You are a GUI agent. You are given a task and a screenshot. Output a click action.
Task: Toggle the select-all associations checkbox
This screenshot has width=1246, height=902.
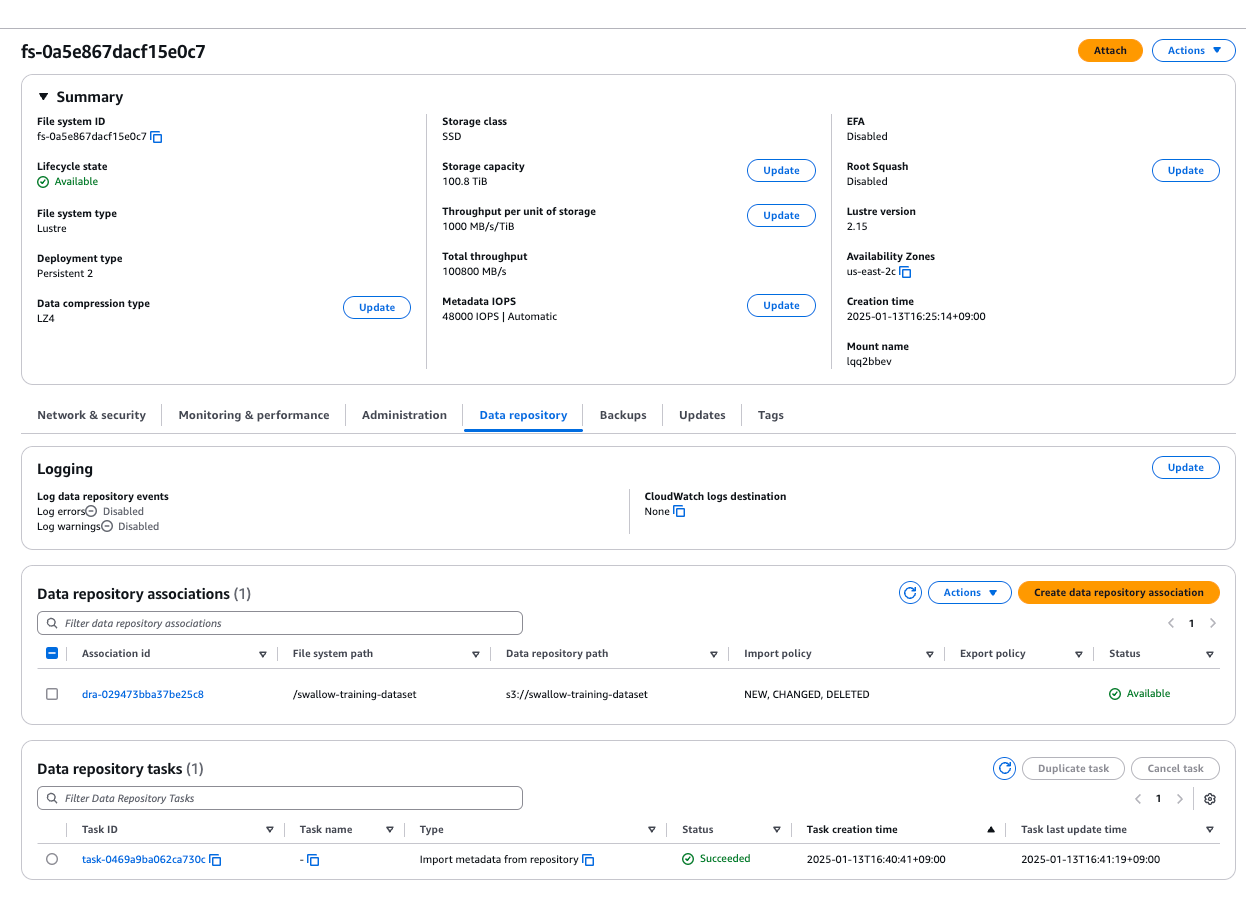click(52, 654)
